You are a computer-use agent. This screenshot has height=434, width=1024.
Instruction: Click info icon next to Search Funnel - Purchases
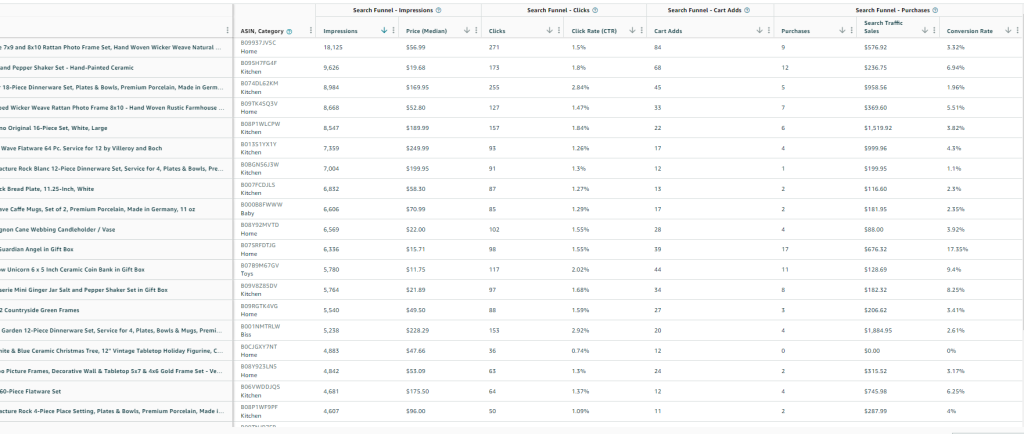point(933,10)
